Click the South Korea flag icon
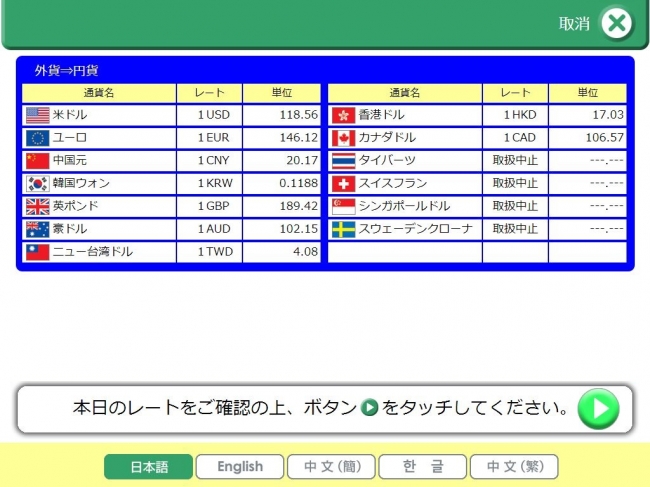The width and height of the screenshot is (650, 487). (37, 184)
